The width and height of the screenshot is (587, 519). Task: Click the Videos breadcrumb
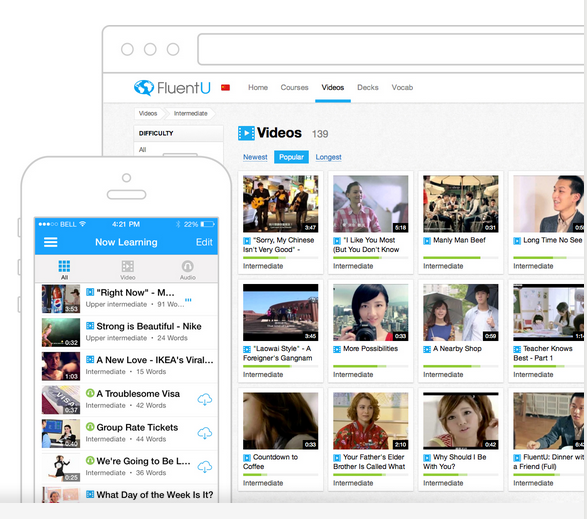(x=148, y=113)
